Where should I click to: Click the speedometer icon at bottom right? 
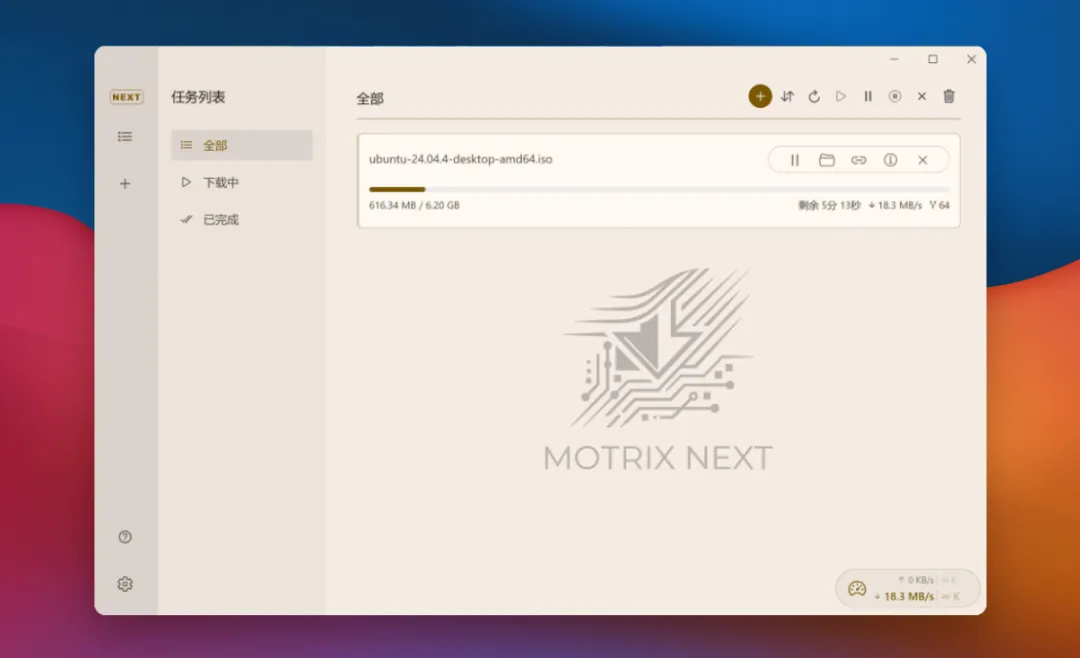point(857,588)
